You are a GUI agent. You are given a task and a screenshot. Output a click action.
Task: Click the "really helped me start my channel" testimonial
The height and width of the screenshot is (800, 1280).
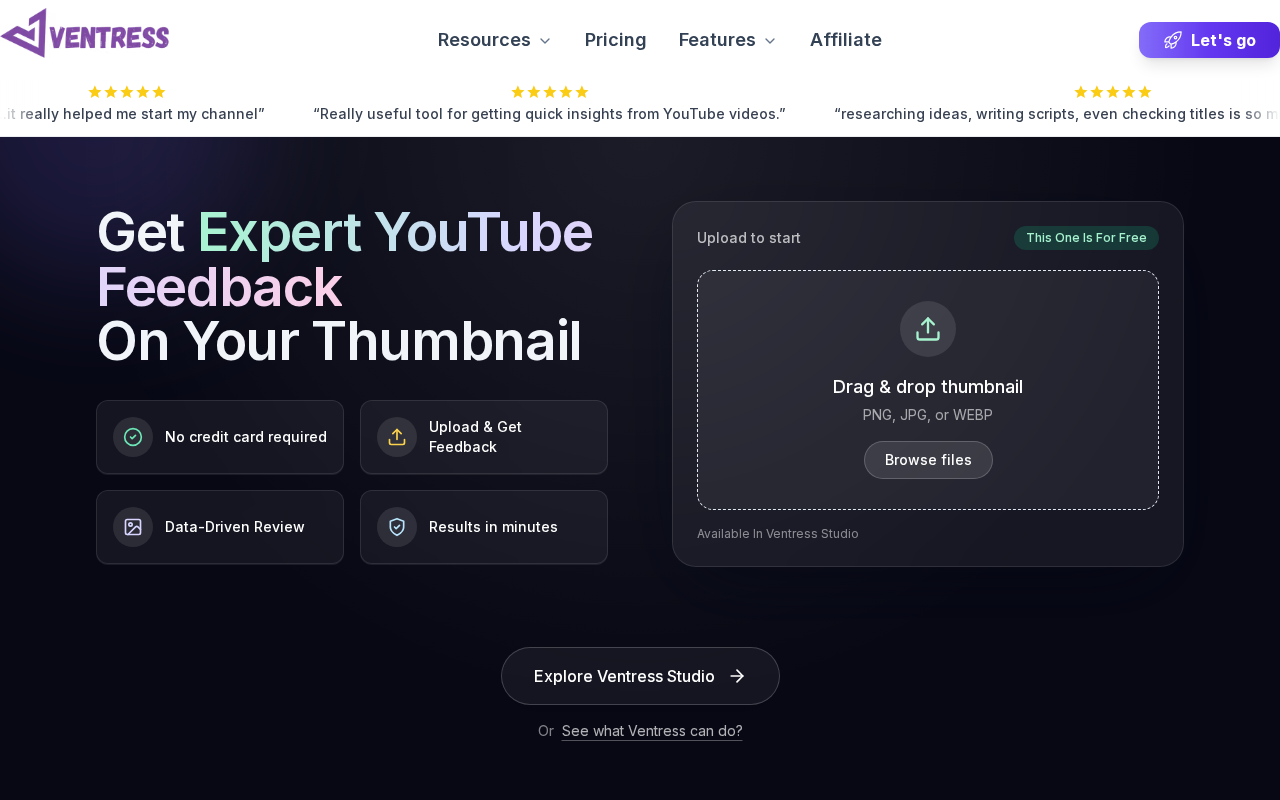(132, 114)
